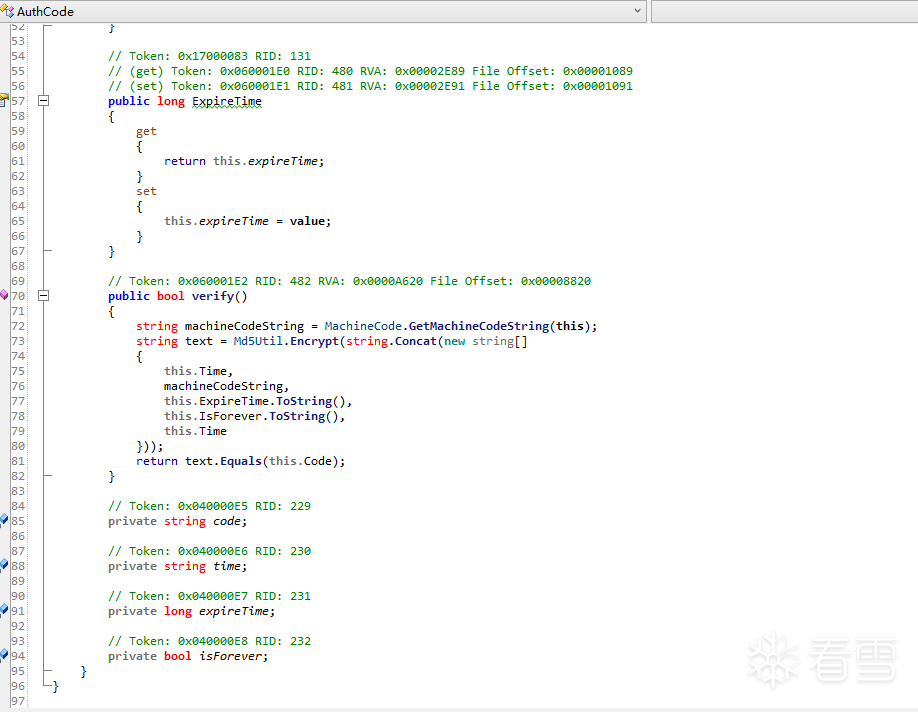Image resolution: width=918 pixels, height=712 pixels.
Task: Open the AuthCode class dropdown
Action: tap(323, 11)
